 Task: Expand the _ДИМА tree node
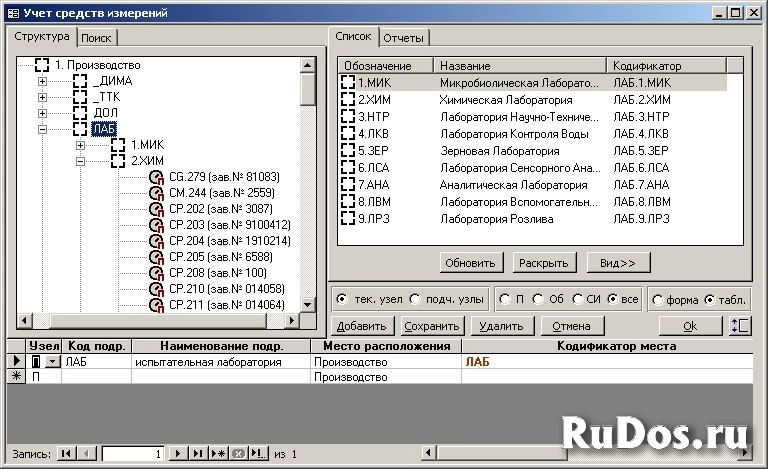43,81
